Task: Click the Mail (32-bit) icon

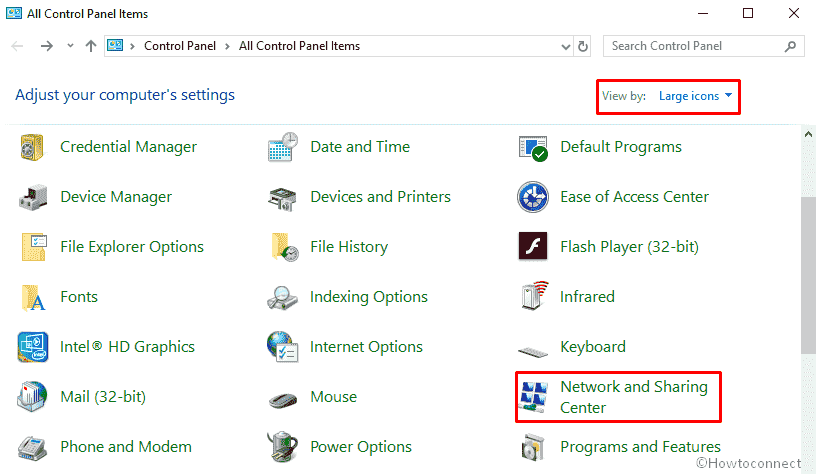Action: coord(32,396)
